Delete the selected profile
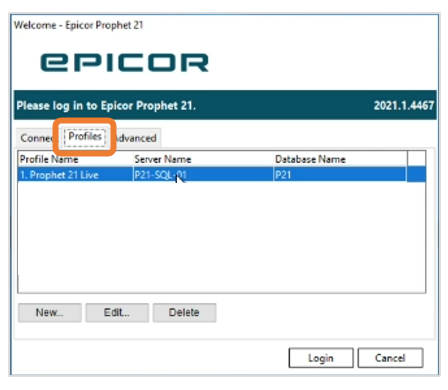 [x=184, y=313]
